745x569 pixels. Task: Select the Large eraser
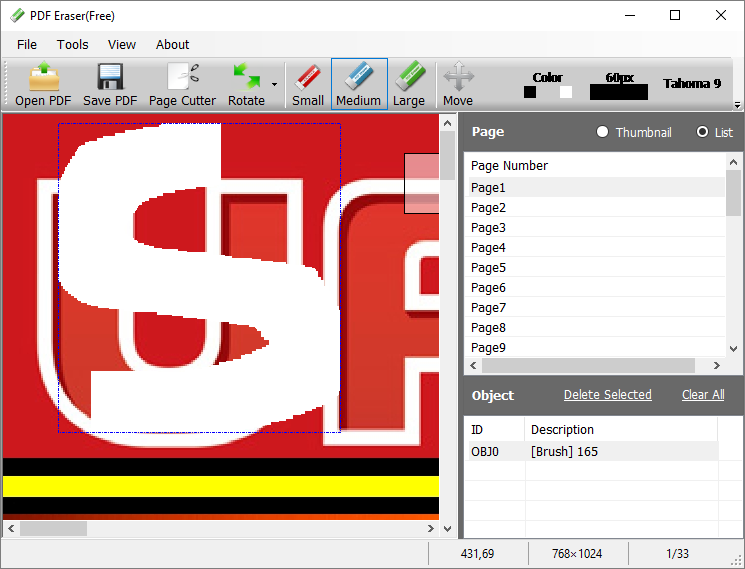tap(409, 84)
